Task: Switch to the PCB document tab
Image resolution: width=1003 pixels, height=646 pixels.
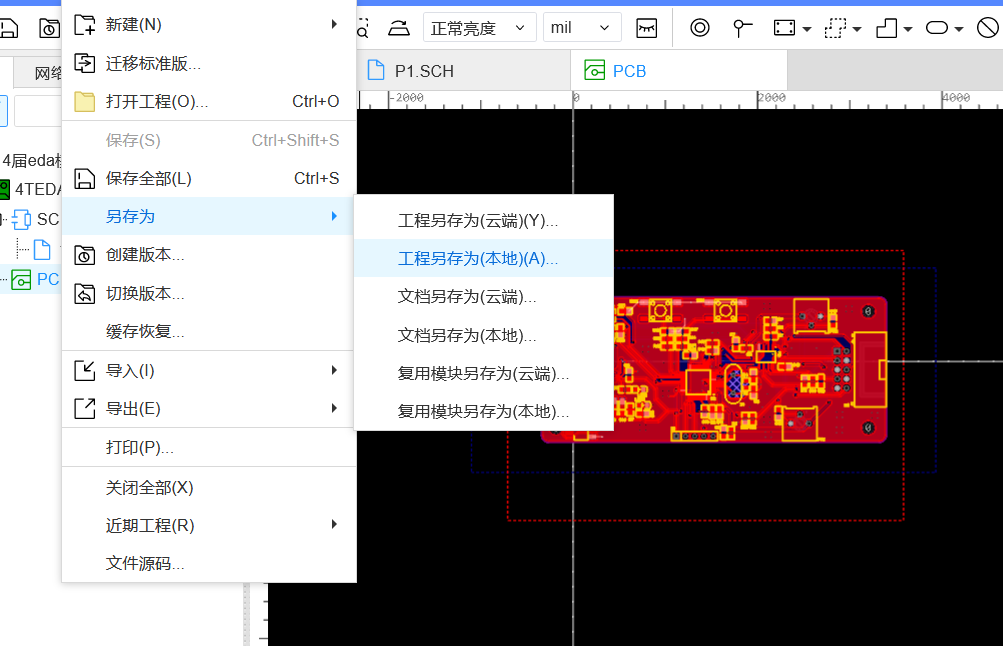Action: [x=628, y=71]
